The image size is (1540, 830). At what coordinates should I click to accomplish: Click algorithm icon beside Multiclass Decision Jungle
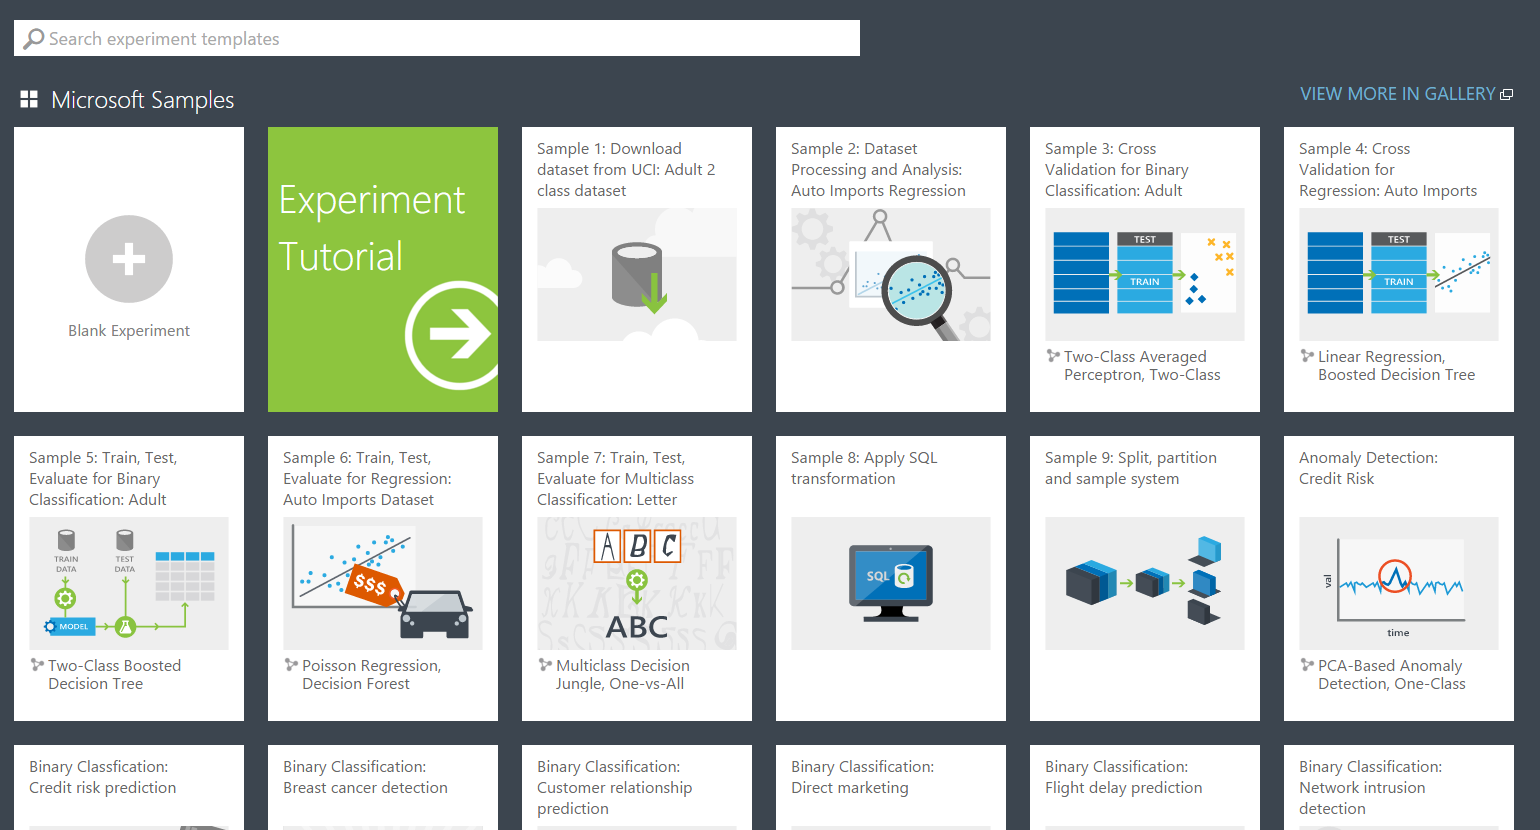coord(545,665)
